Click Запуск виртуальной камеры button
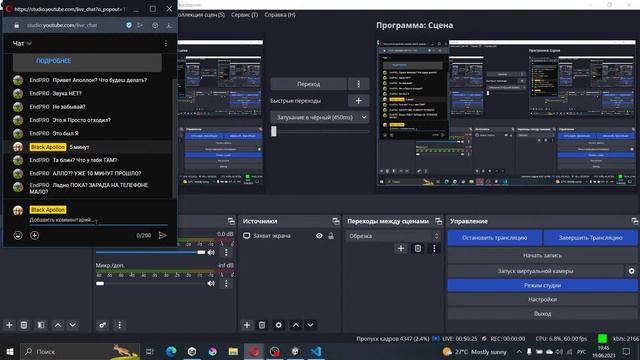 pos(536,271)
